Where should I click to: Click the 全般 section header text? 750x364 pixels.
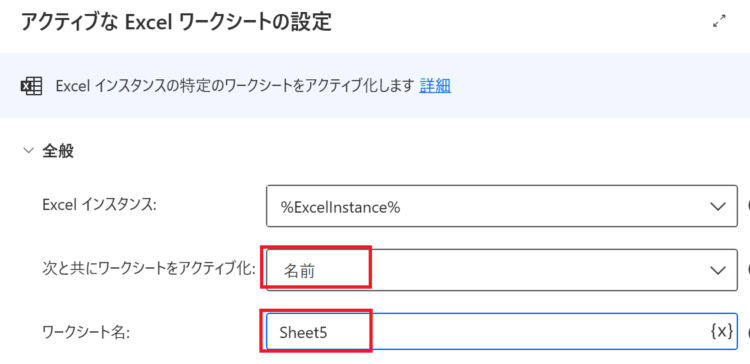pos(58,151)
